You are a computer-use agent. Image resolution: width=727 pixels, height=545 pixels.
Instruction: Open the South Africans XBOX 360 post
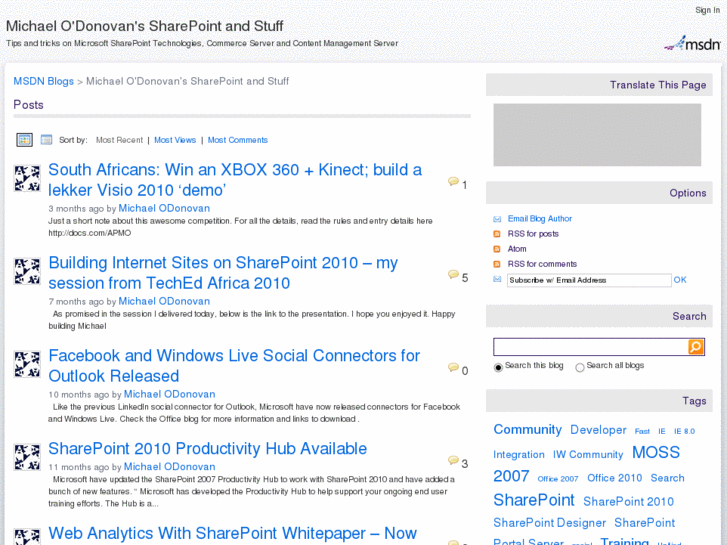(235, 180)
